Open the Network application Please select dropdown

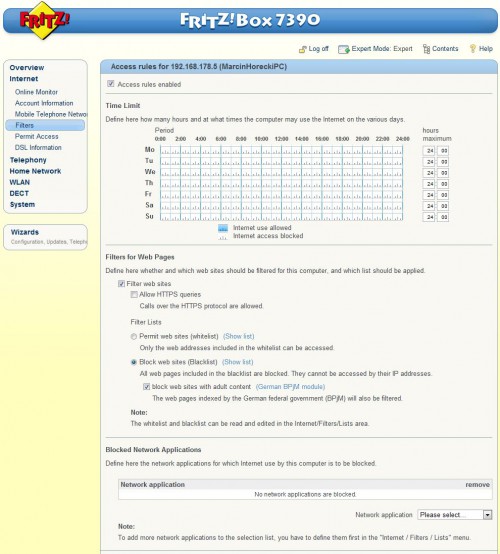point(455,515)
